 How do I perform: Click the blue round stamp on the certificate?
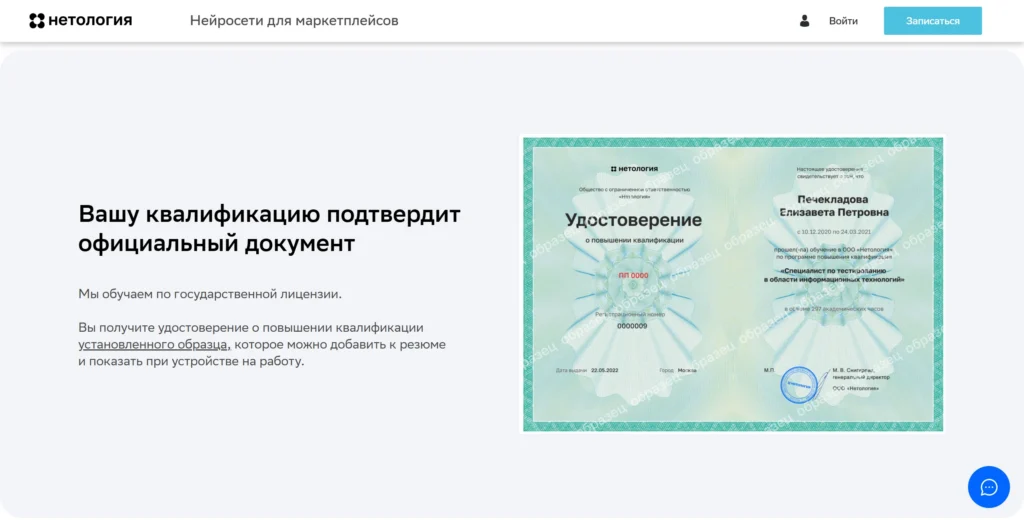pyautogui.click(x=799, y=385)
